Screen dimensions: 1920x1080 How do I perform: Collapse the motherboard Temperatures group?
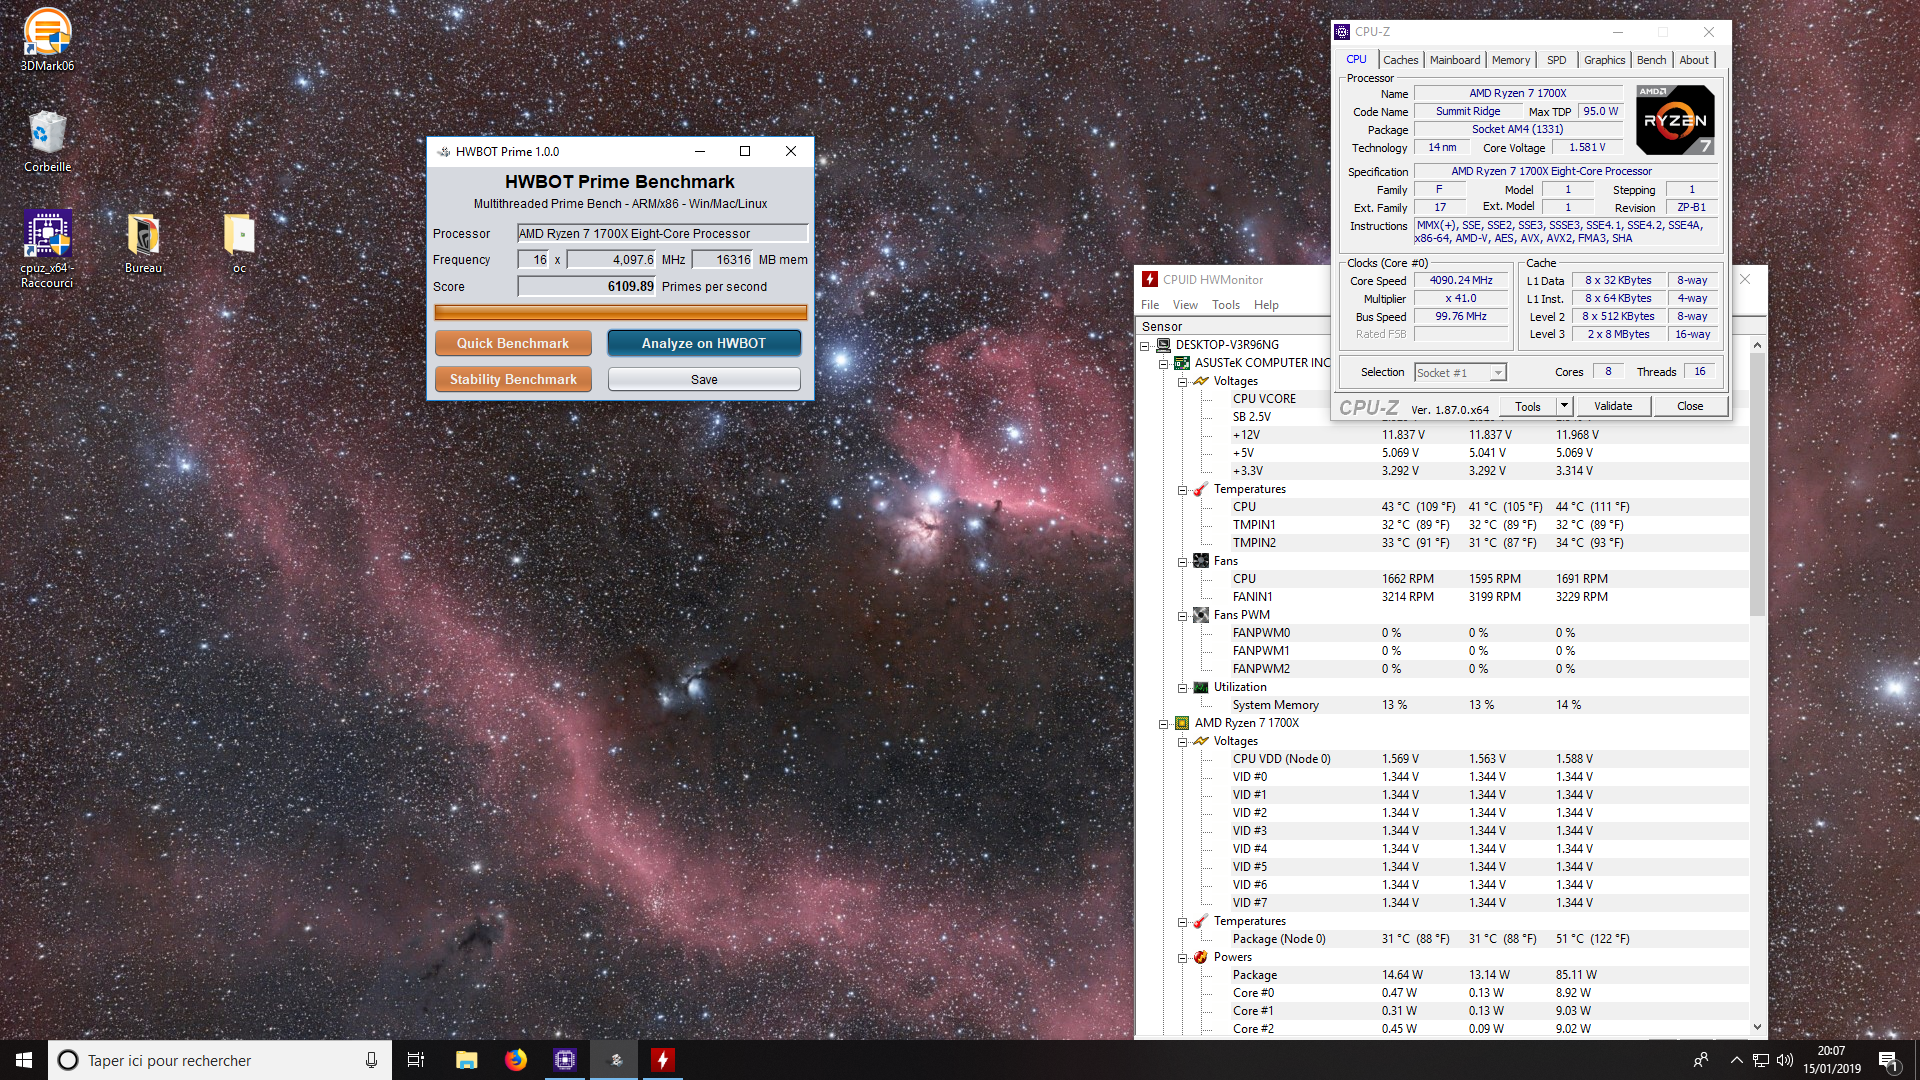point(1183,490)
